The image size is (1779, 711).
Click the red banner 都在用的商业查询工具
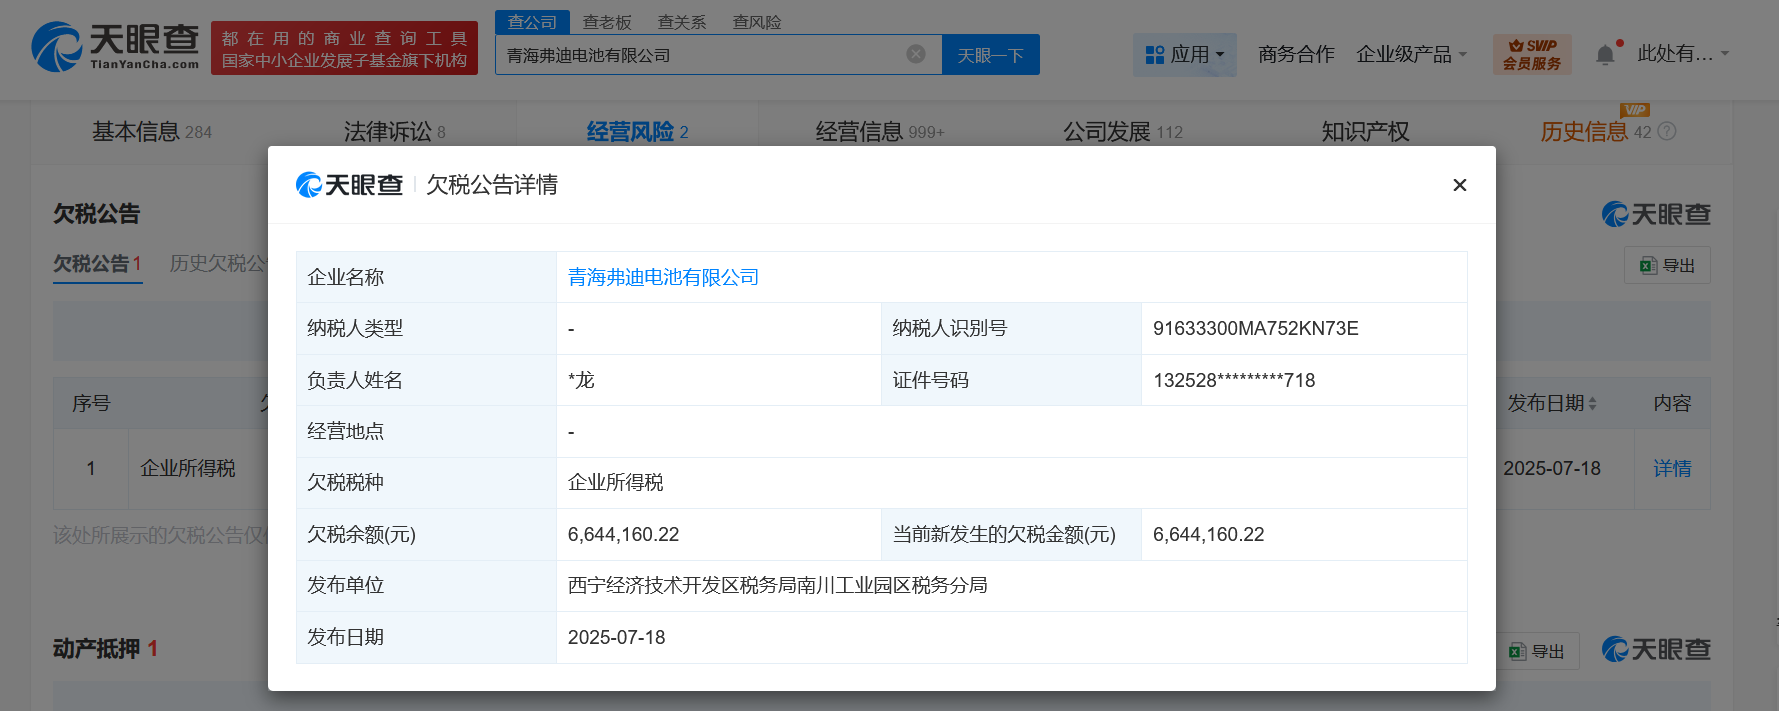click(x=344, y=49)
